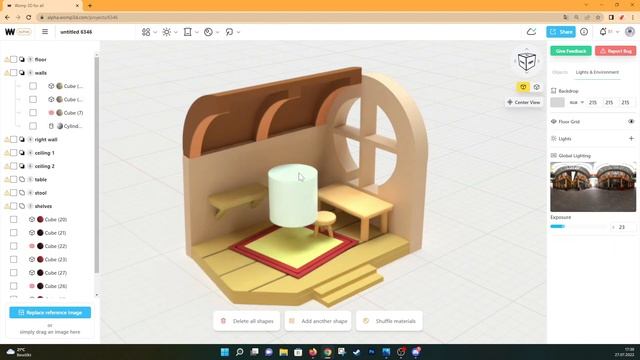Viewport: 640px width, 360px height.
Task: Open the RGB color mode dropdown
Action: point(576,102)
